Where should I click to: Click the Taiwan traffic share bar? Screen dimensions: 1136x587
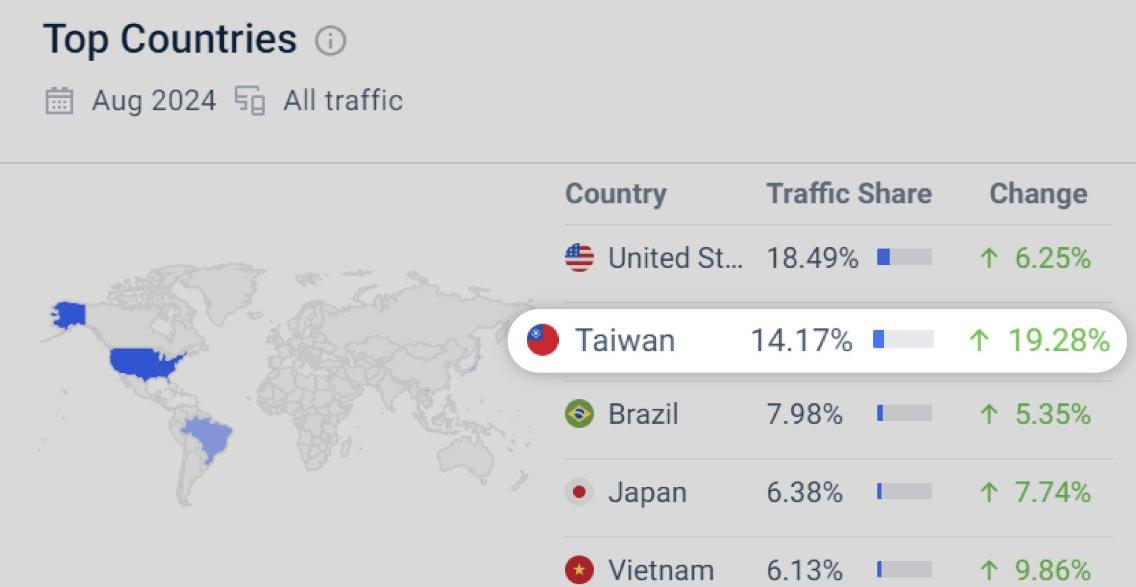tap(903, 340)
